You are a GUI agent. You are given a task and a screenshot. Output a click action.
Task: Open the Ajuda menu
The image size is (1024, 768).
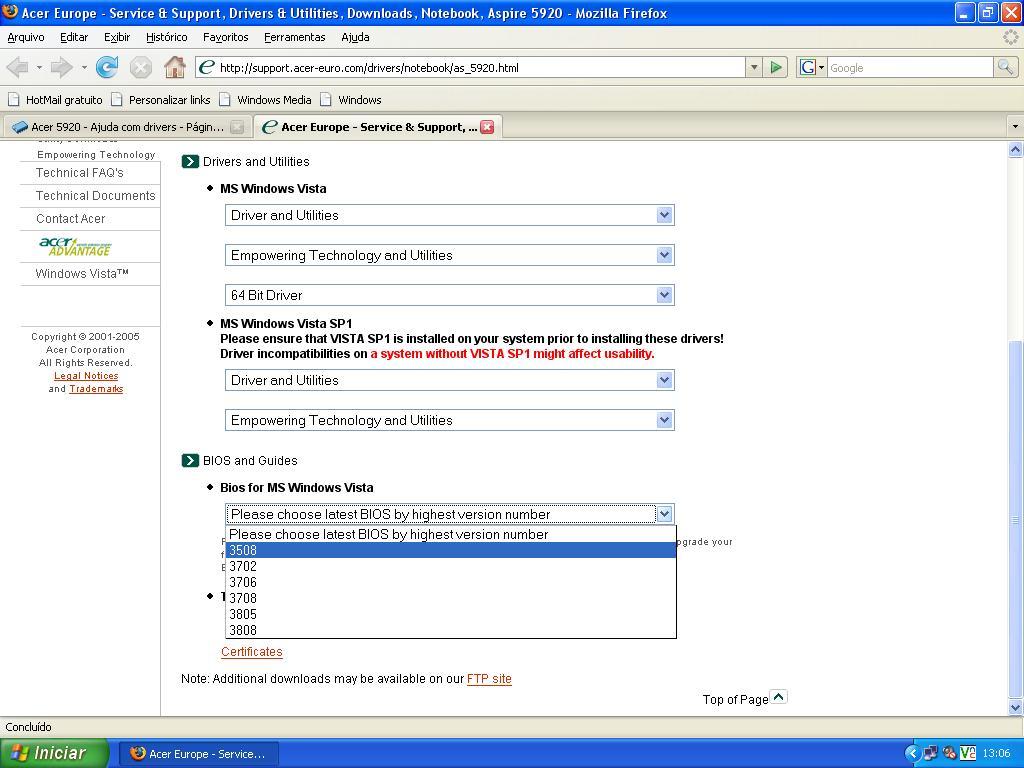click(355, 37)
